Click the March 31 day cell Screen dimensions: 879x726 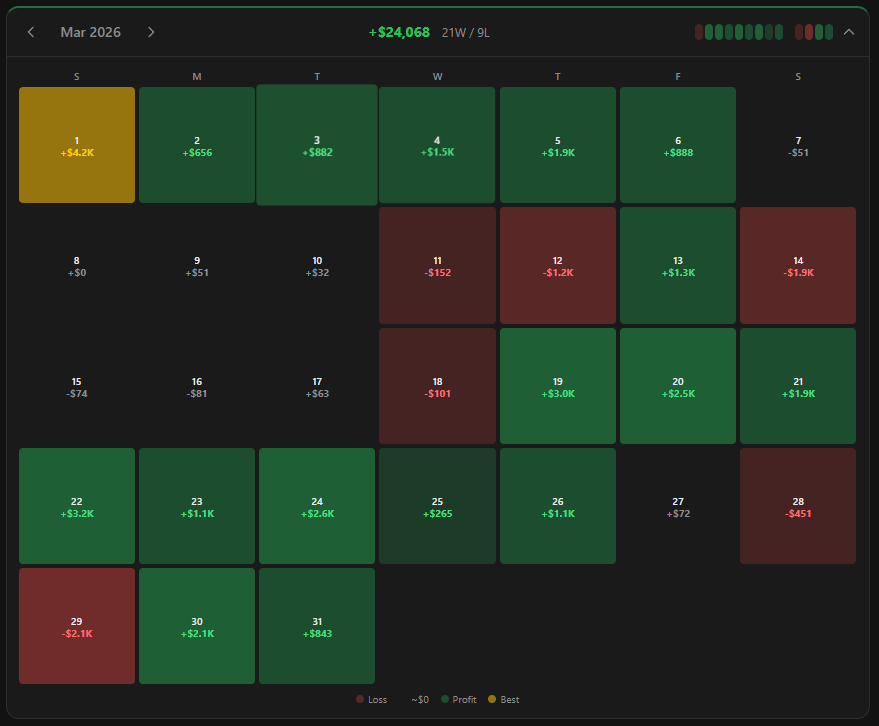tap(317, 626)
